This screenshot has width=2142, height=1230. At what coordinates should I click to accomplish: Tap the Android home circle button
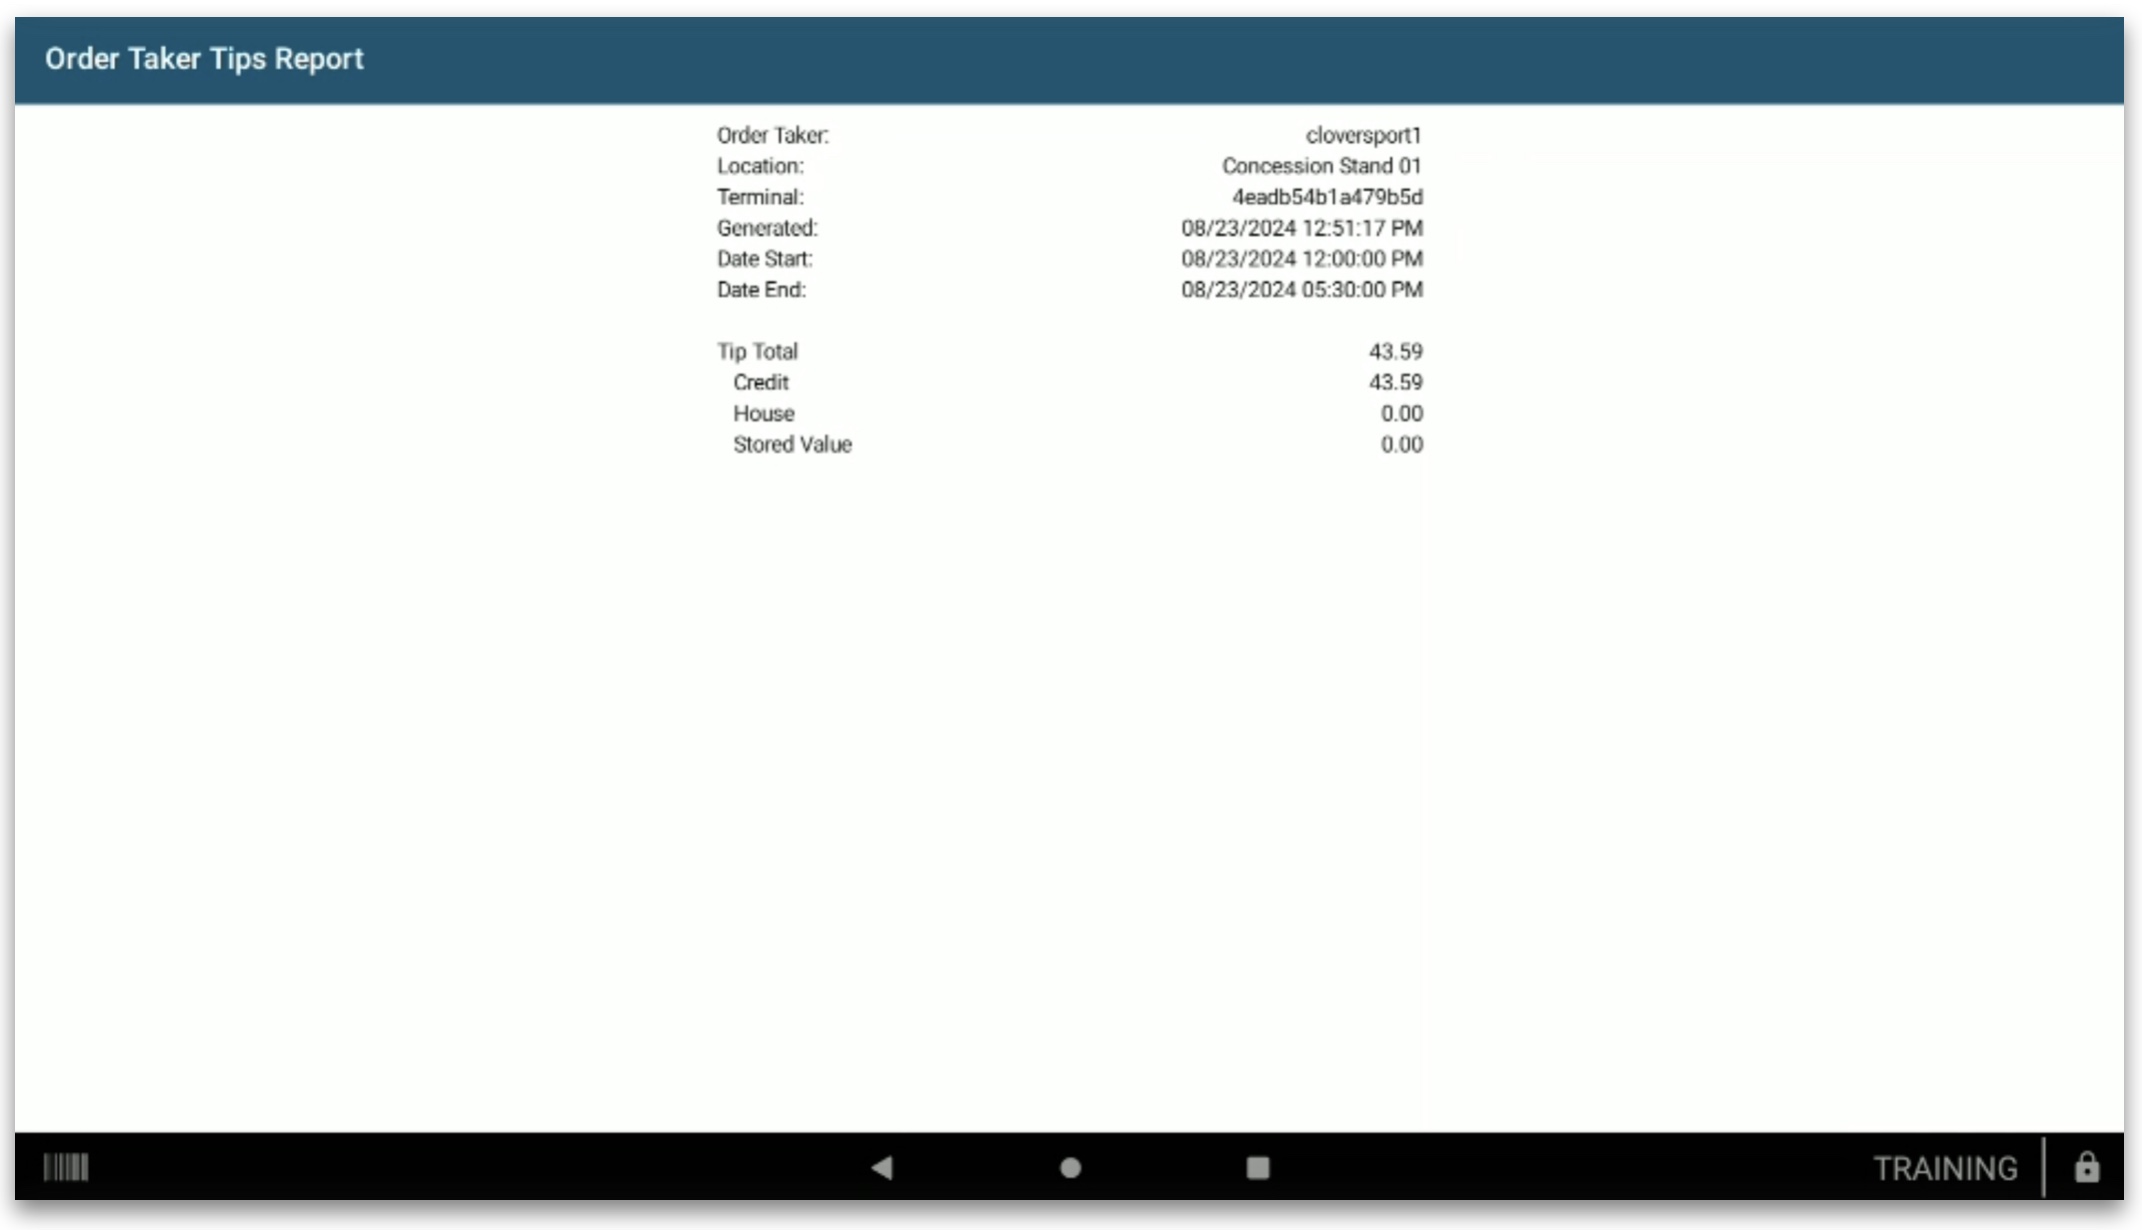[x=1070, y=1167]
